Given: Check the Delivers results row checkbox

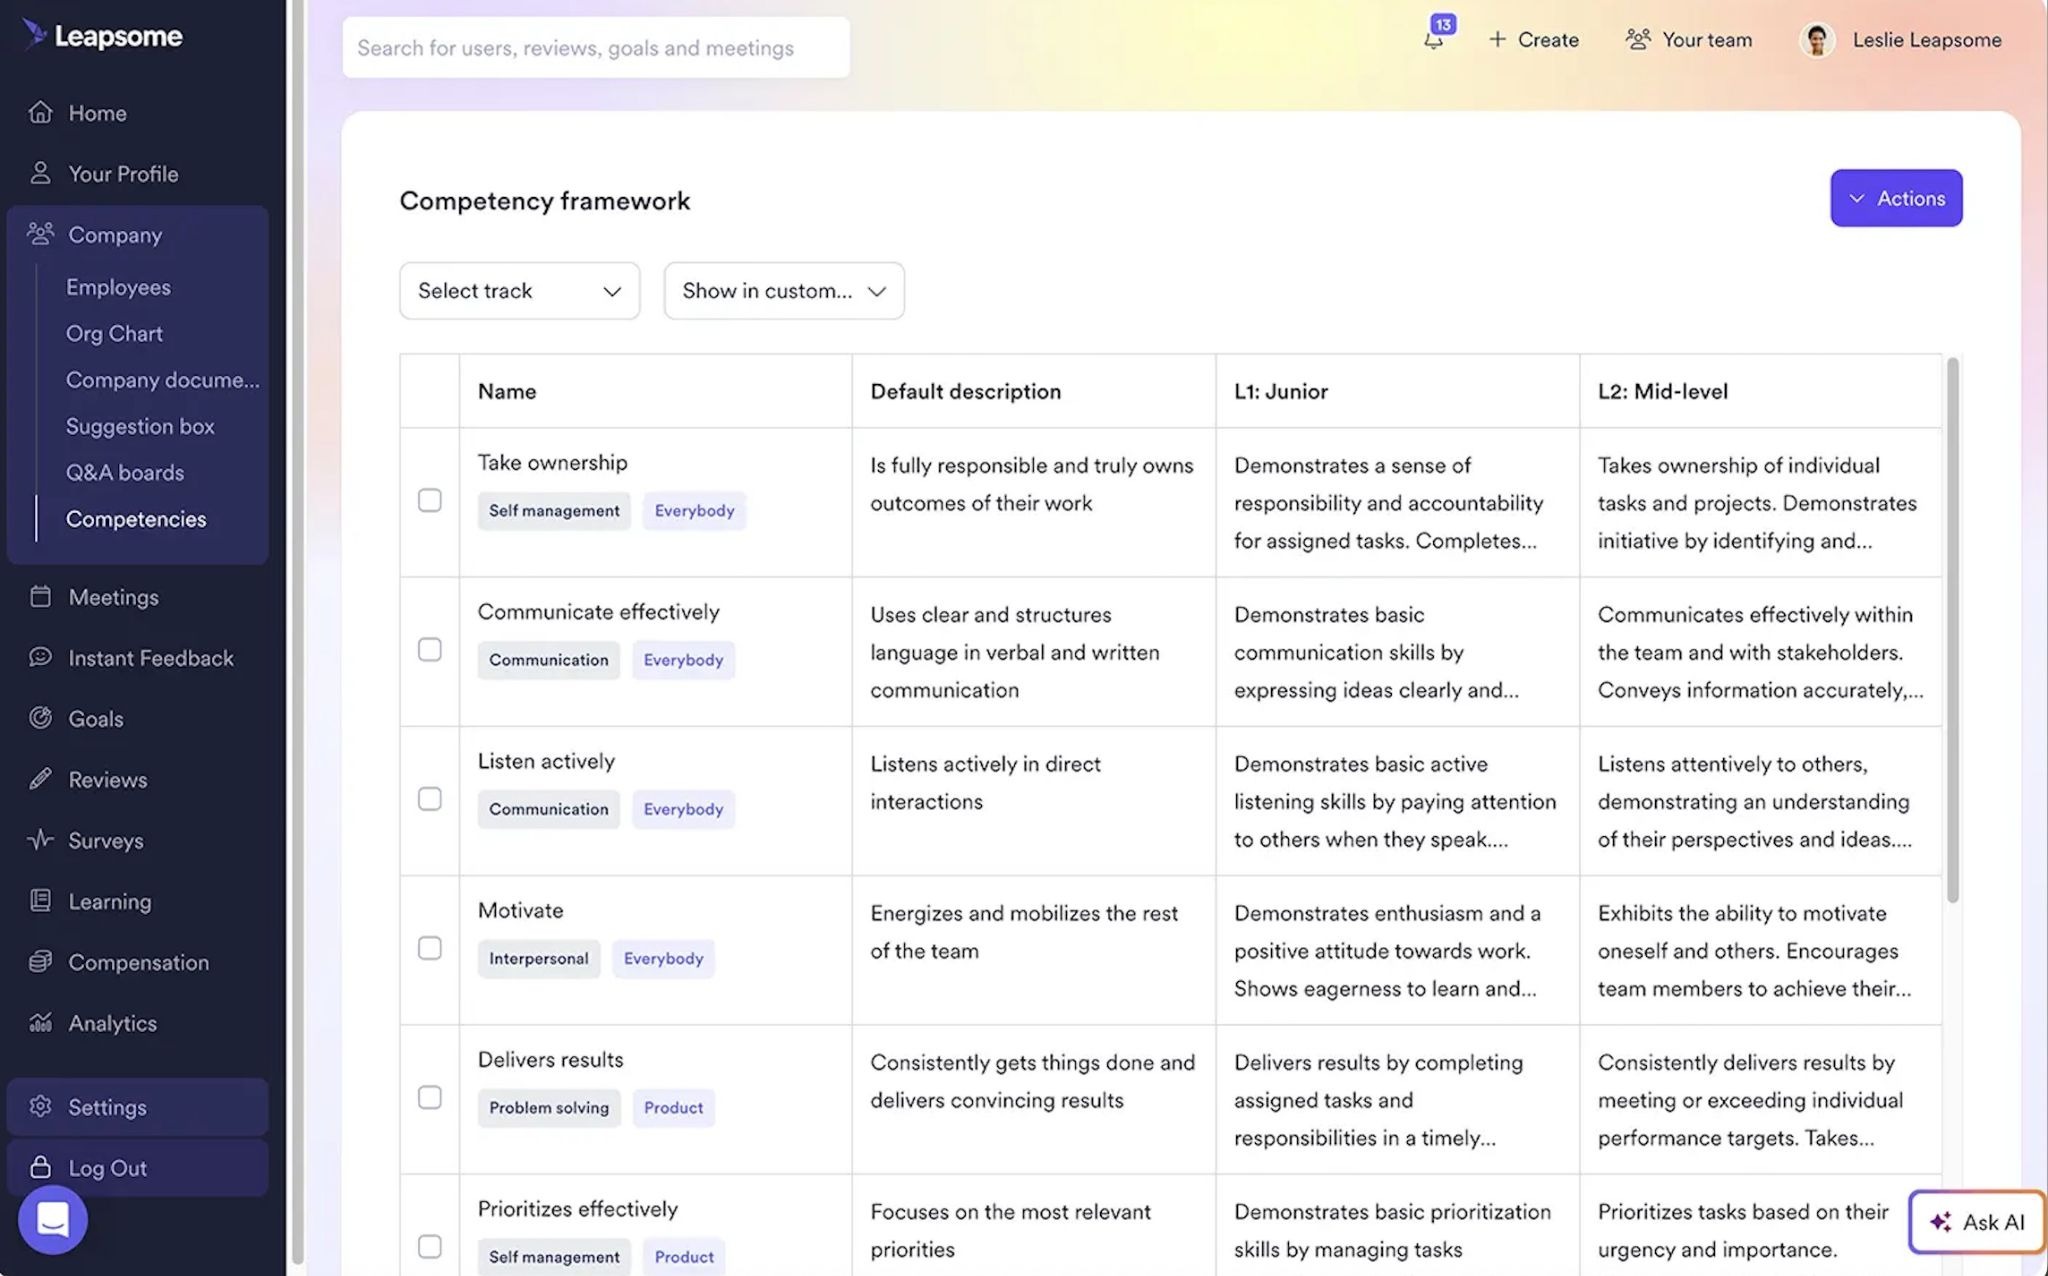Looking at the screenshot, I should point(429,1097).
